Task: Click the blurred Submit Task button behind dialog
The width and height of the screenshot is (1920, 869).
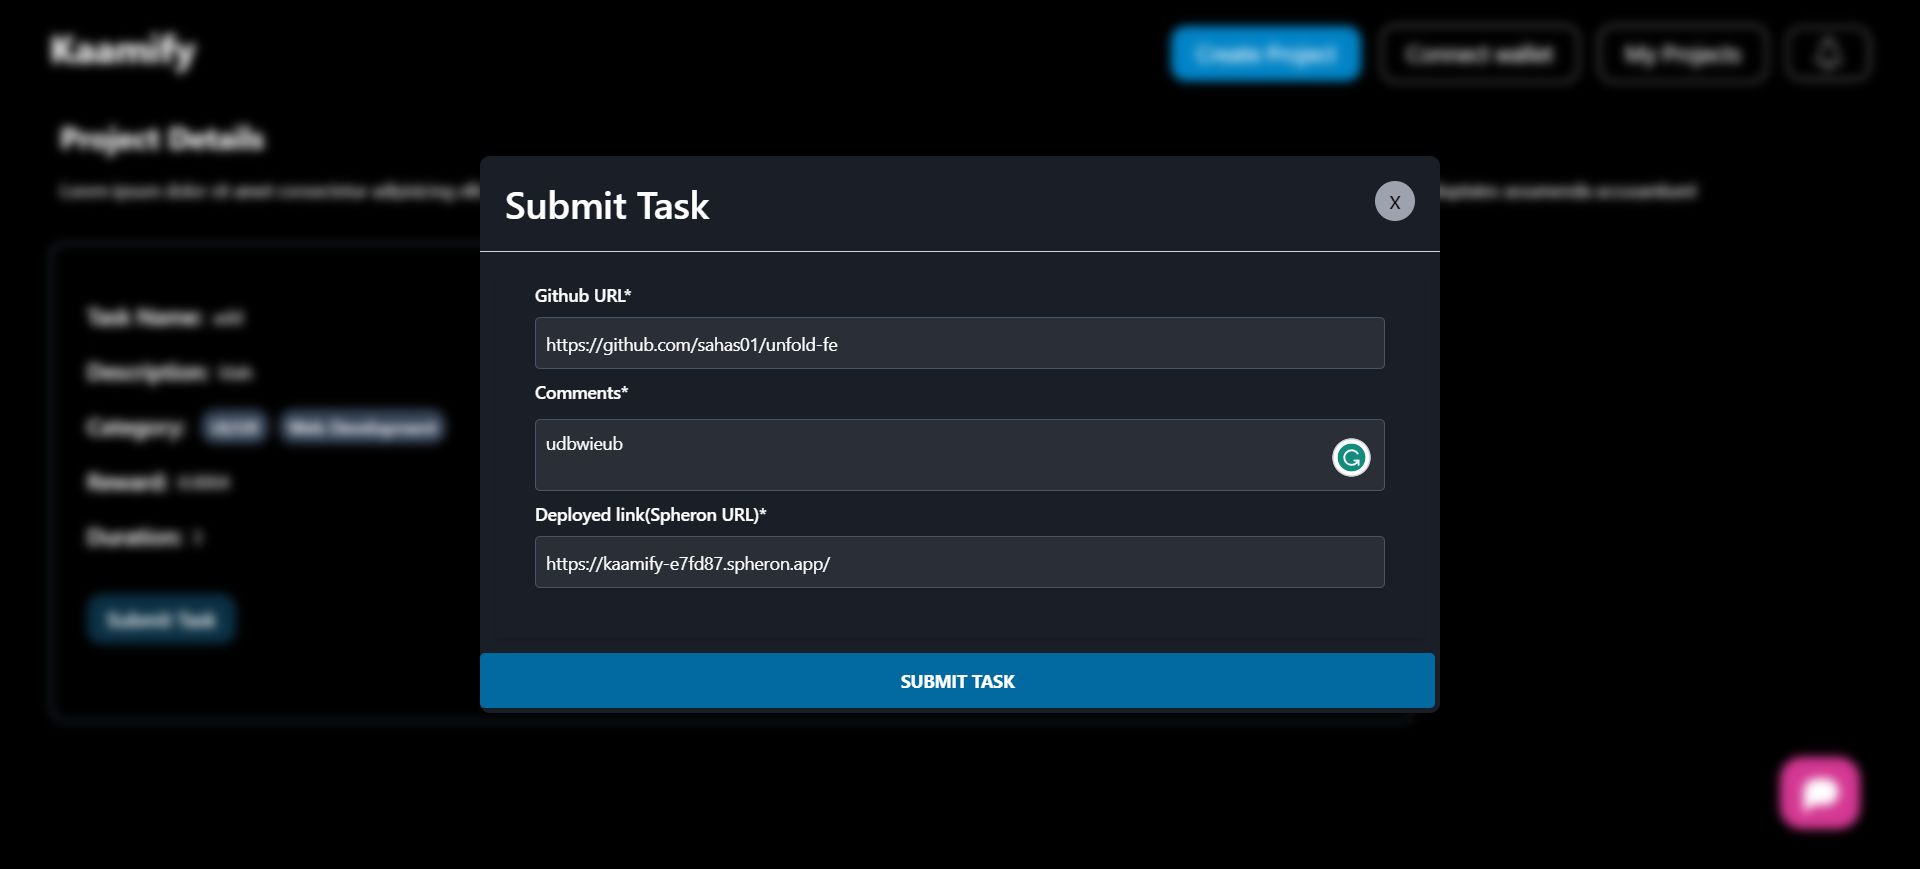Action: (161, 619)
